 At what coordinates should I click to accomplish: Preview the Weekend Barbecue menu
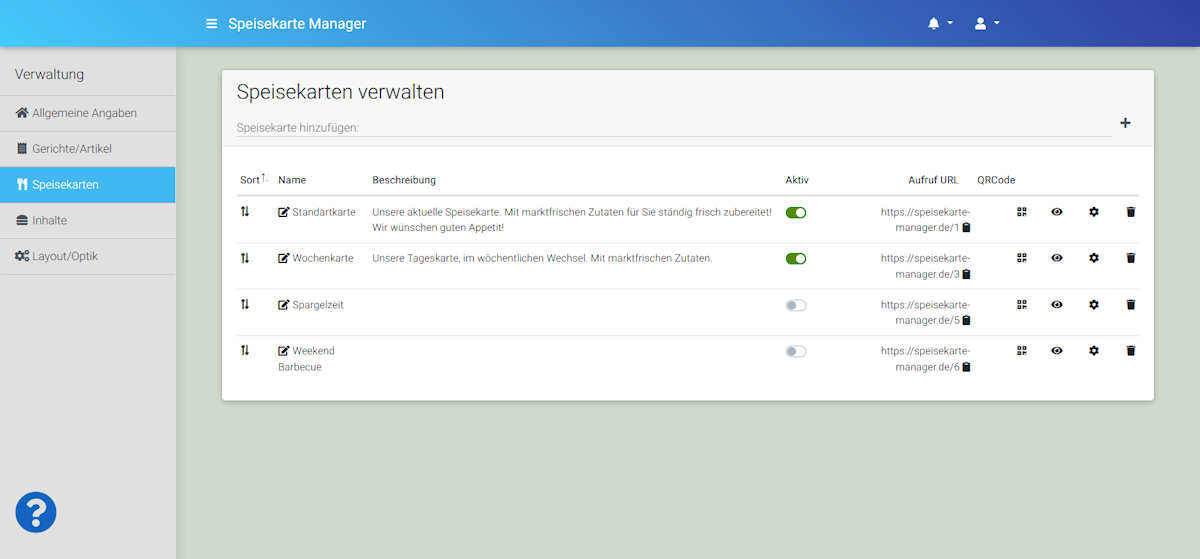1057,351
